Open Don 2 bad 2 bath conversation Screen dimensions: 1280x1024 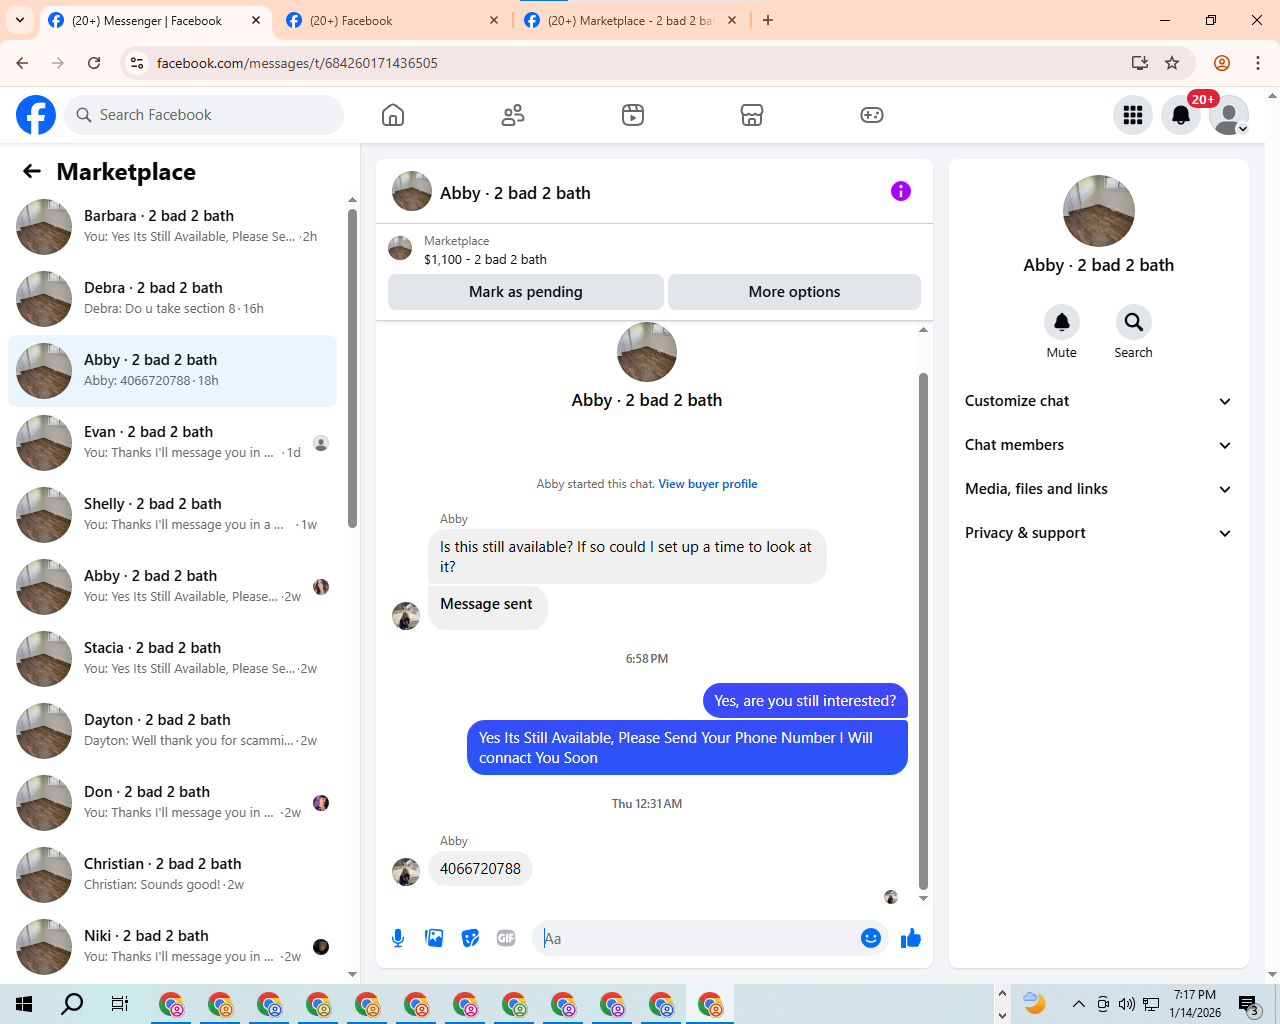point(172,803)
